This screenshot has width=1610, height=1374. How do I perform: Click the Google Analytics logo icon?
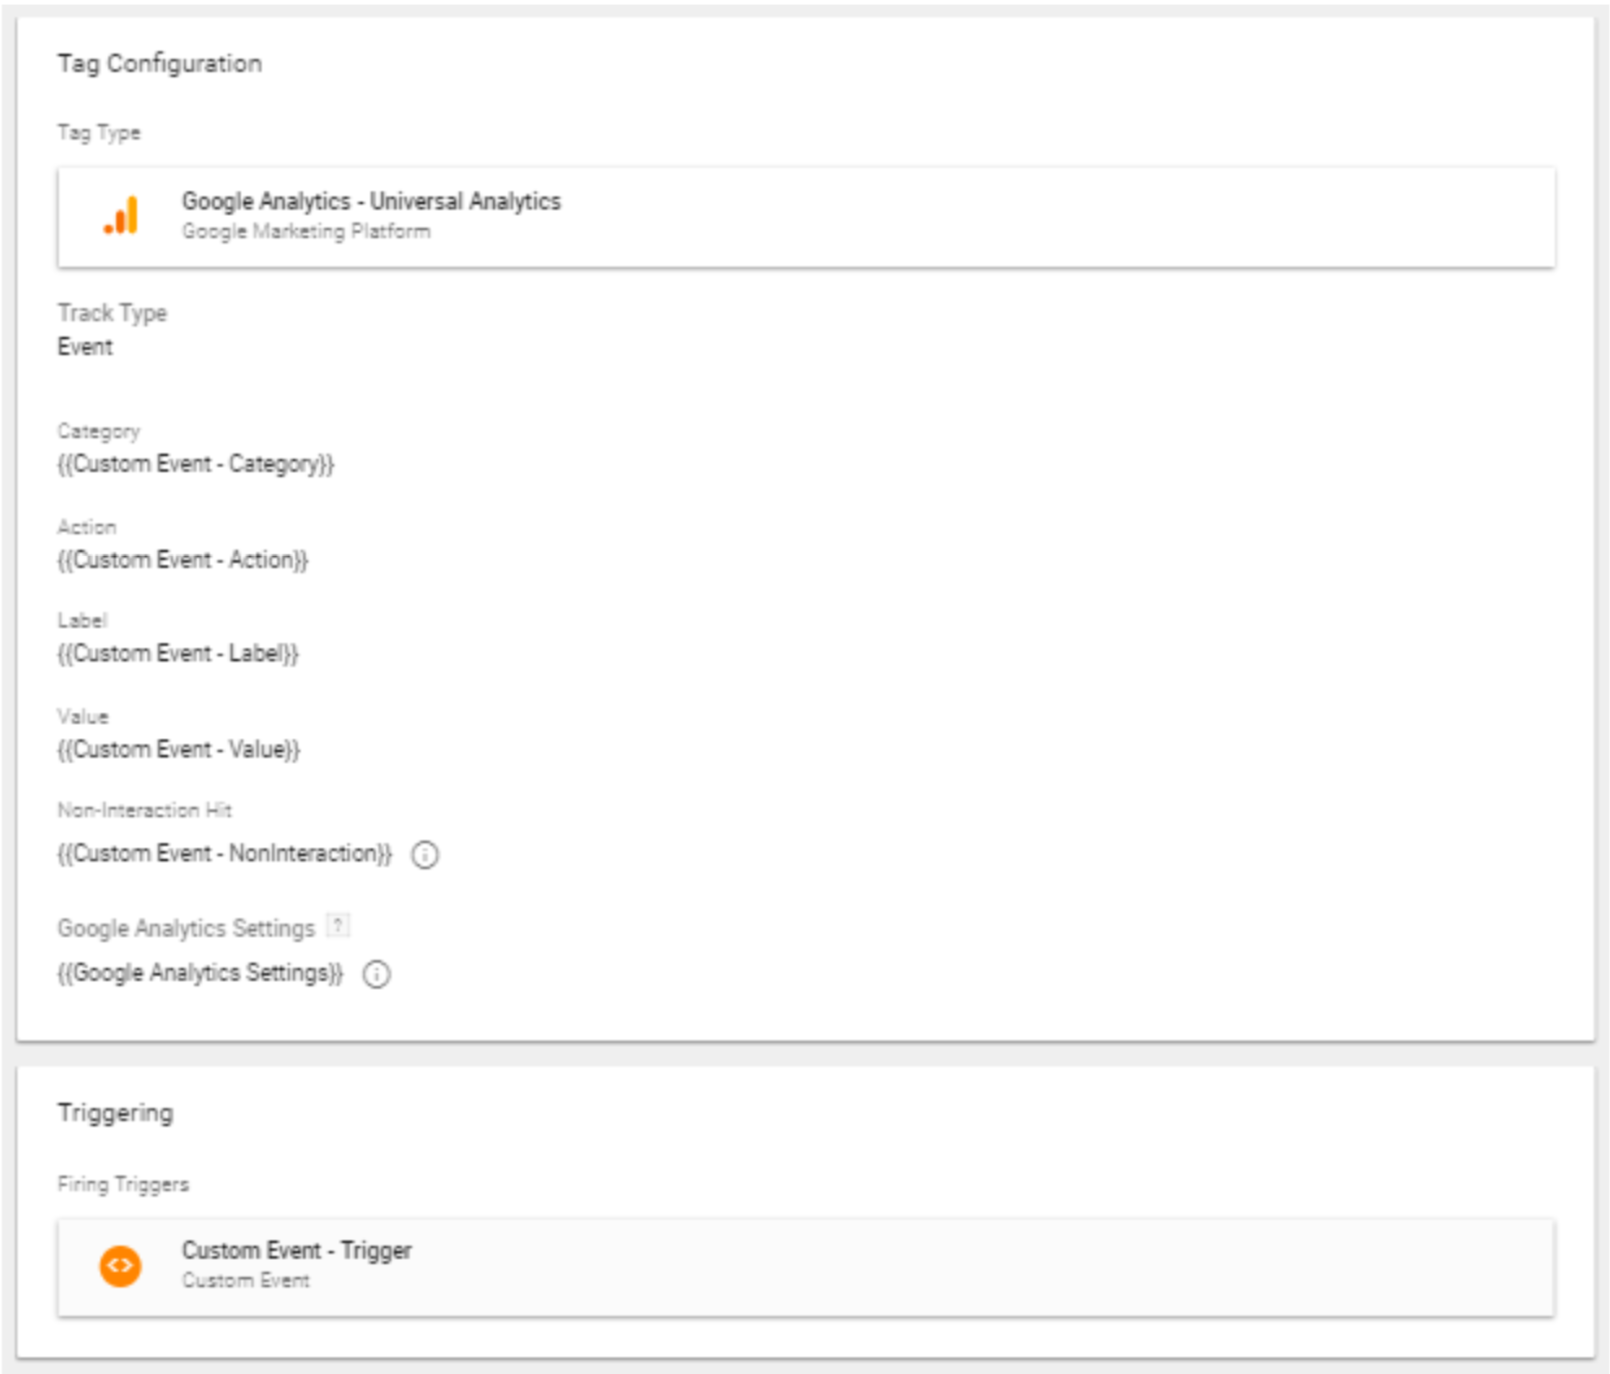pos(120,216)
